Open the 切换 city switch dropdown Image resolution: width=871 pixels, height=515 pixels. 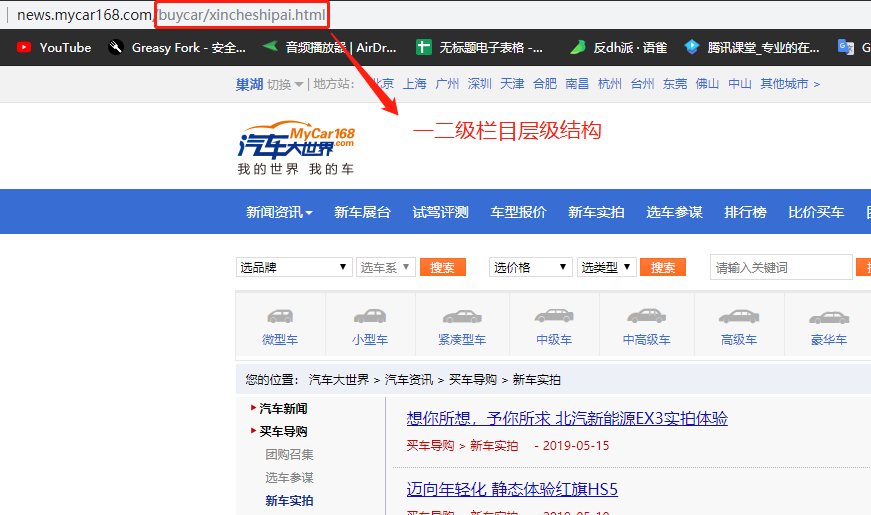[x=285, y=84]
